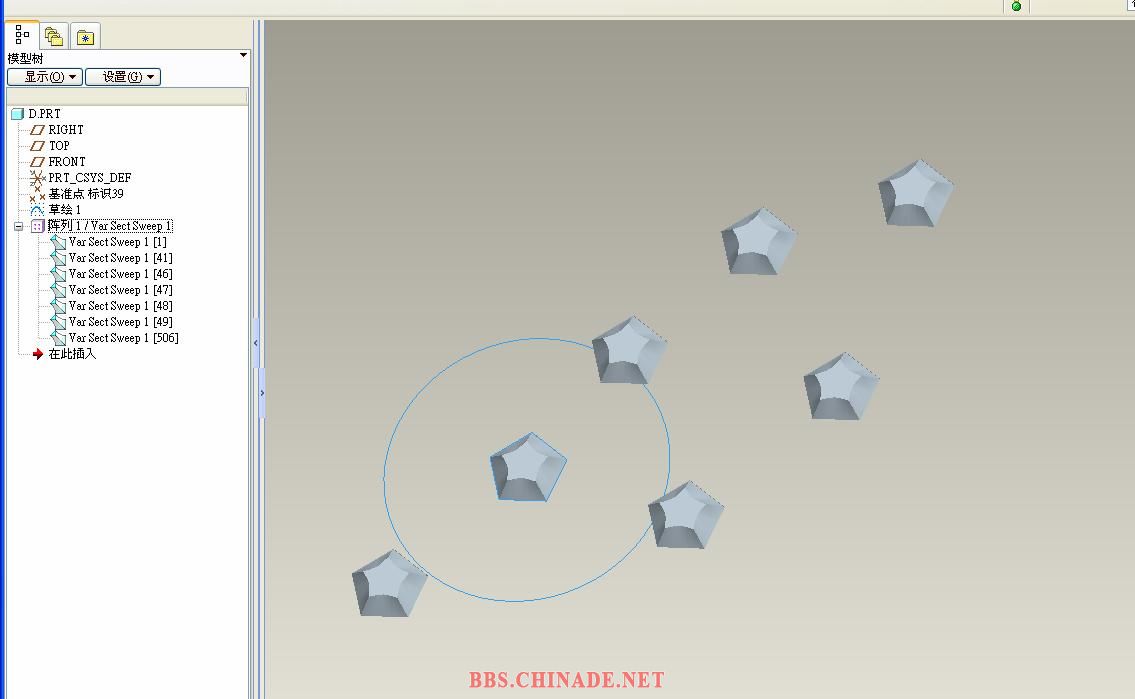Click the TOP plane icon

pos(37,146)
